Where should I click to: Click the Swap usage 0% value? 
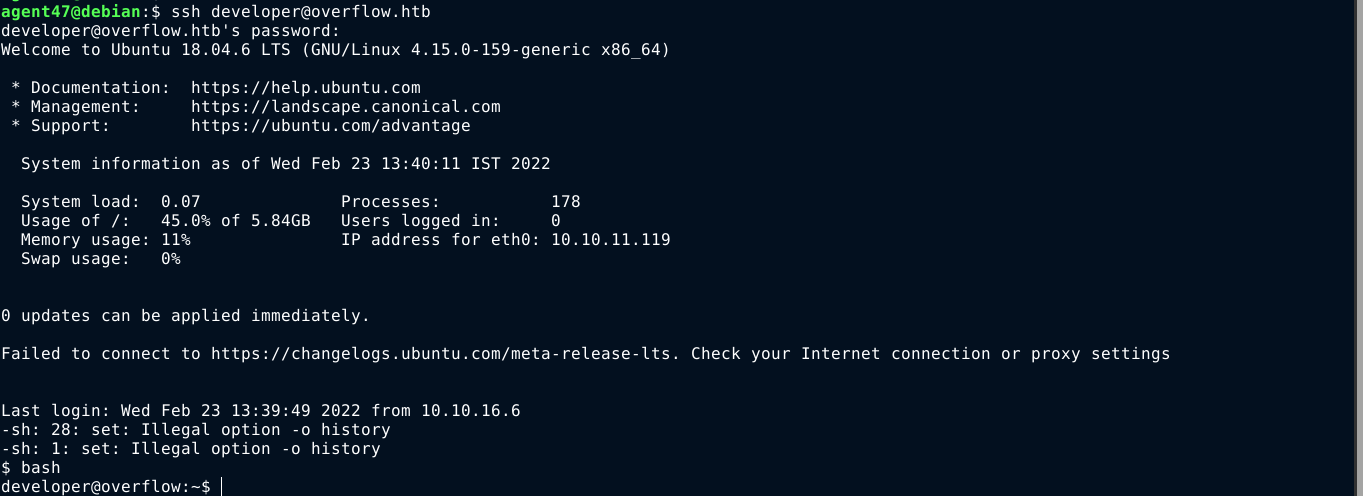coord(170,259)
